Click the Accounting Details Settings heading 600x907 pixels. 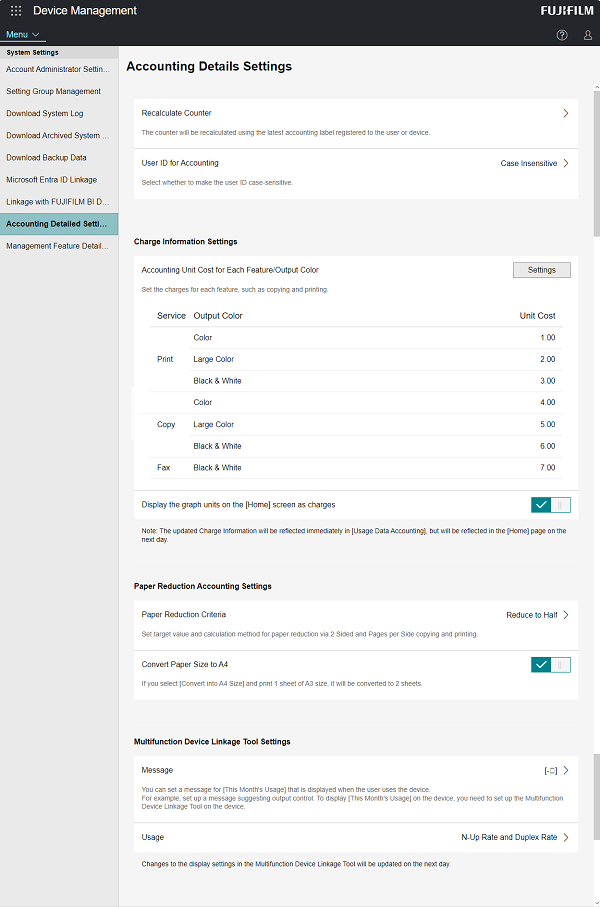[x=209, y=67]
